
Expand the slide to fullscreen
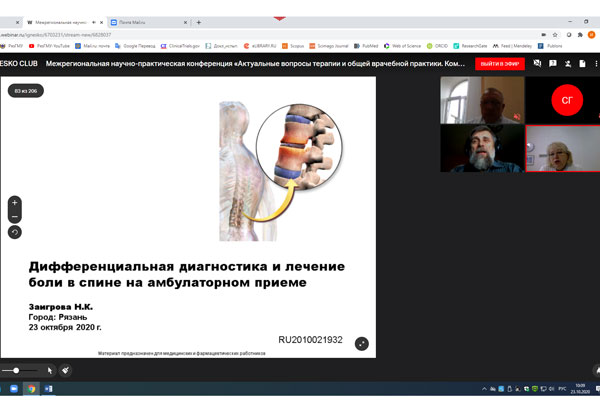(361, 343)
